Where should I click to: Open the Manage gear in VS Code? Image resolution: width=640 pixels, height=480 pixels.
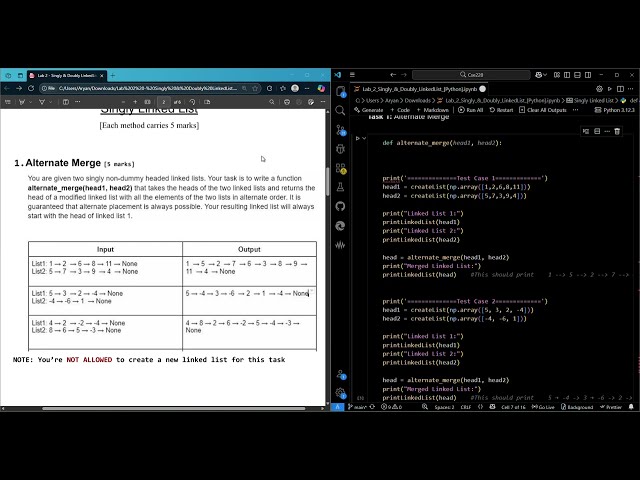pos(340,393)
